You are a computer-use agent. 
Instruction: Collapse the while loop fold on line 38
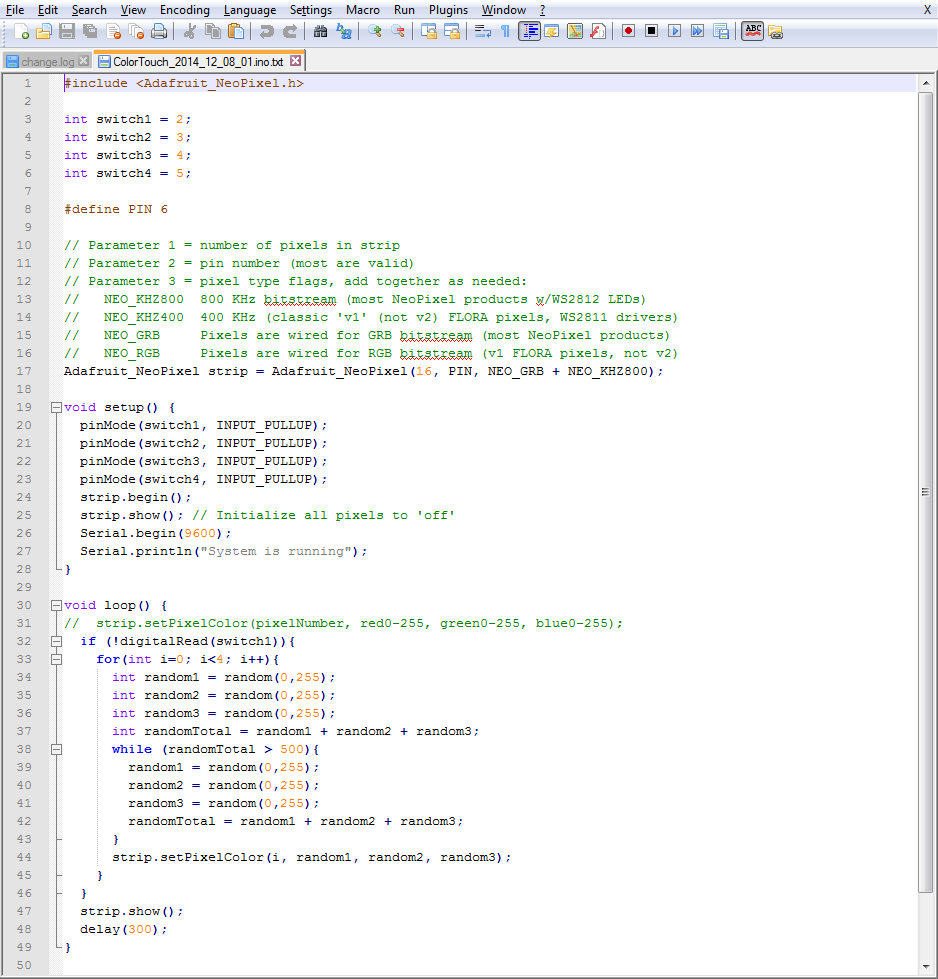pyautogui.click(x=56, y=749)
